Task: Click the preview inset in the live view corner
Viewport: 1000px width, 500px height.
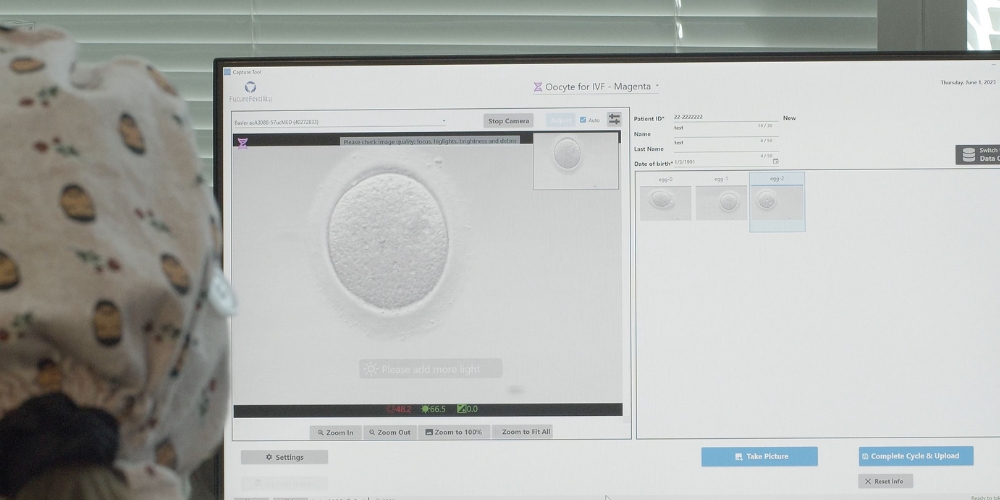Action: [x=575, y=161]
